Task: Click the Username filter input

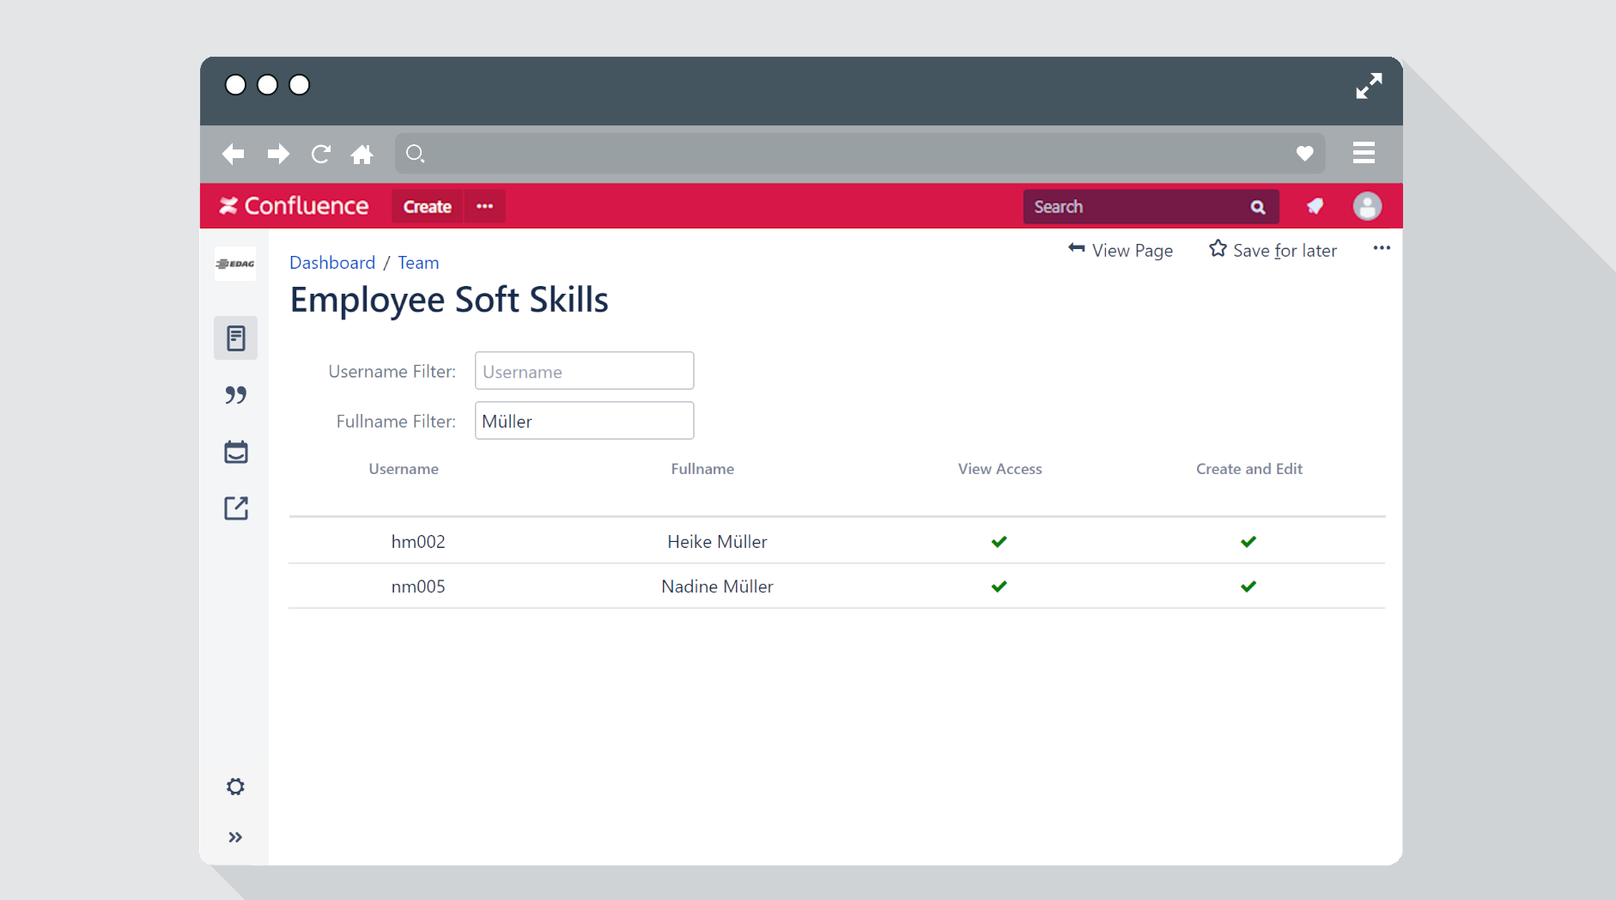Action: pos(584,371)
